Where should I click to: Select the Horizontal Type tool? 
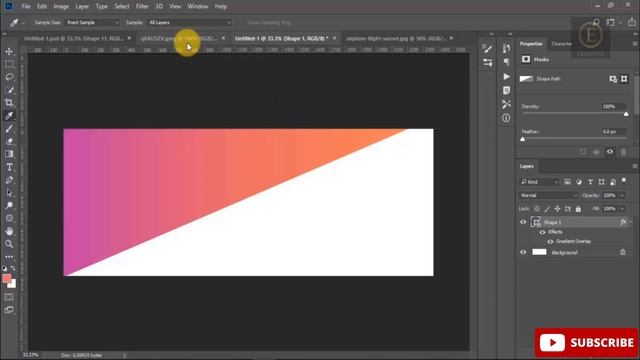[x=9, y=167]
